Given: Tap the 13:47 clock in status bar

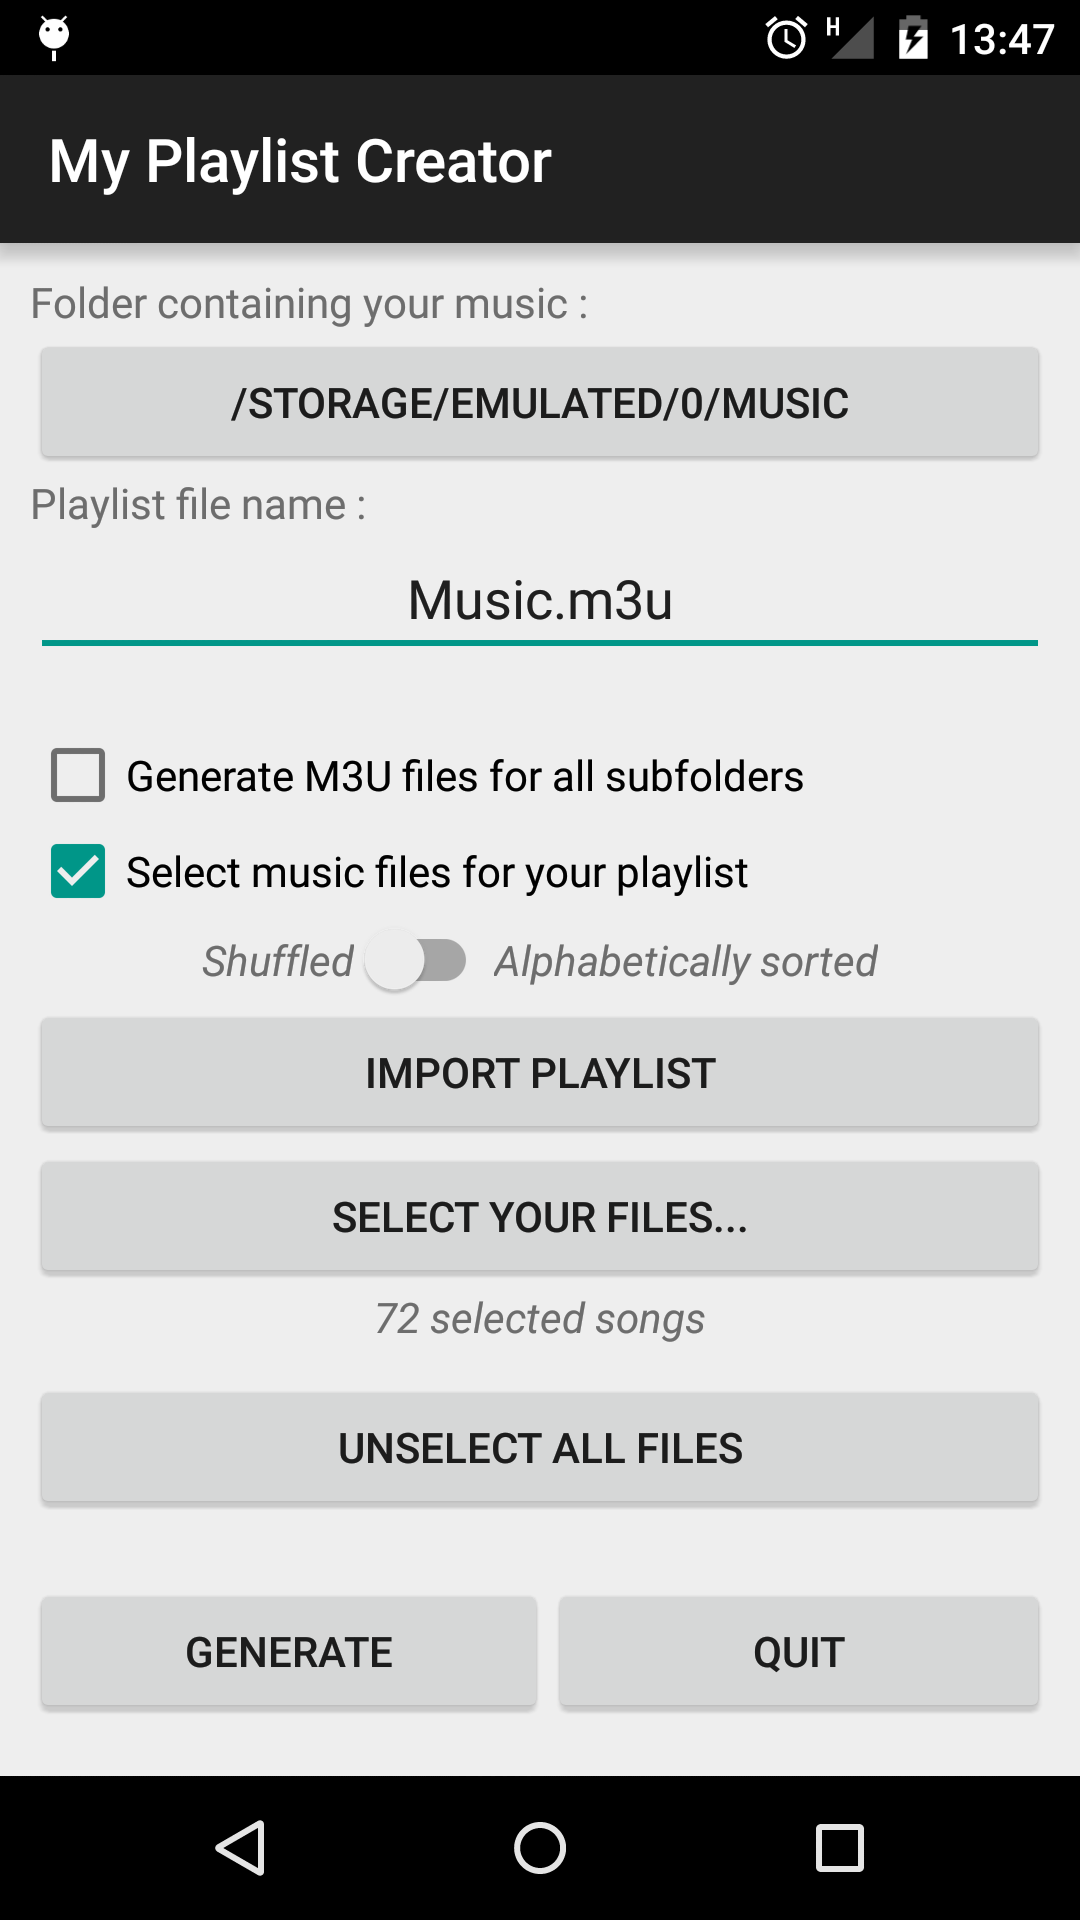Looking at the screenshot, I should 1002,39.
